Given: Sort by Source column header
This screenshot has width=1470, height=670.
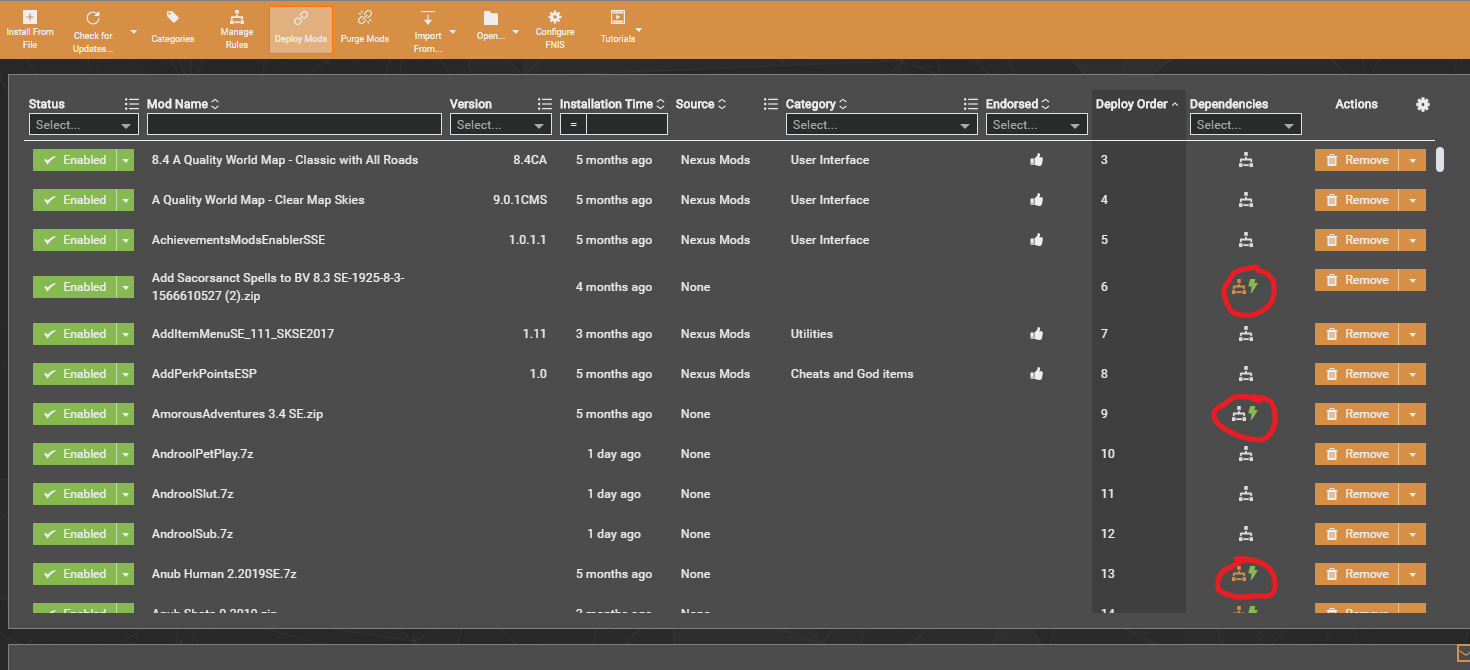Looking at the screenshot, I should [x=701, y=104].
